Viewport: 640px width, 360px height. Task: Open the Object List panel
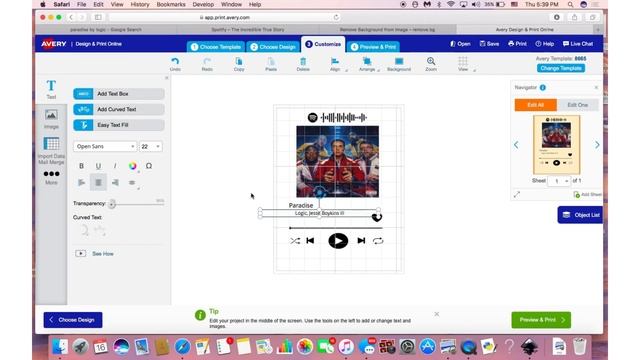580,215
